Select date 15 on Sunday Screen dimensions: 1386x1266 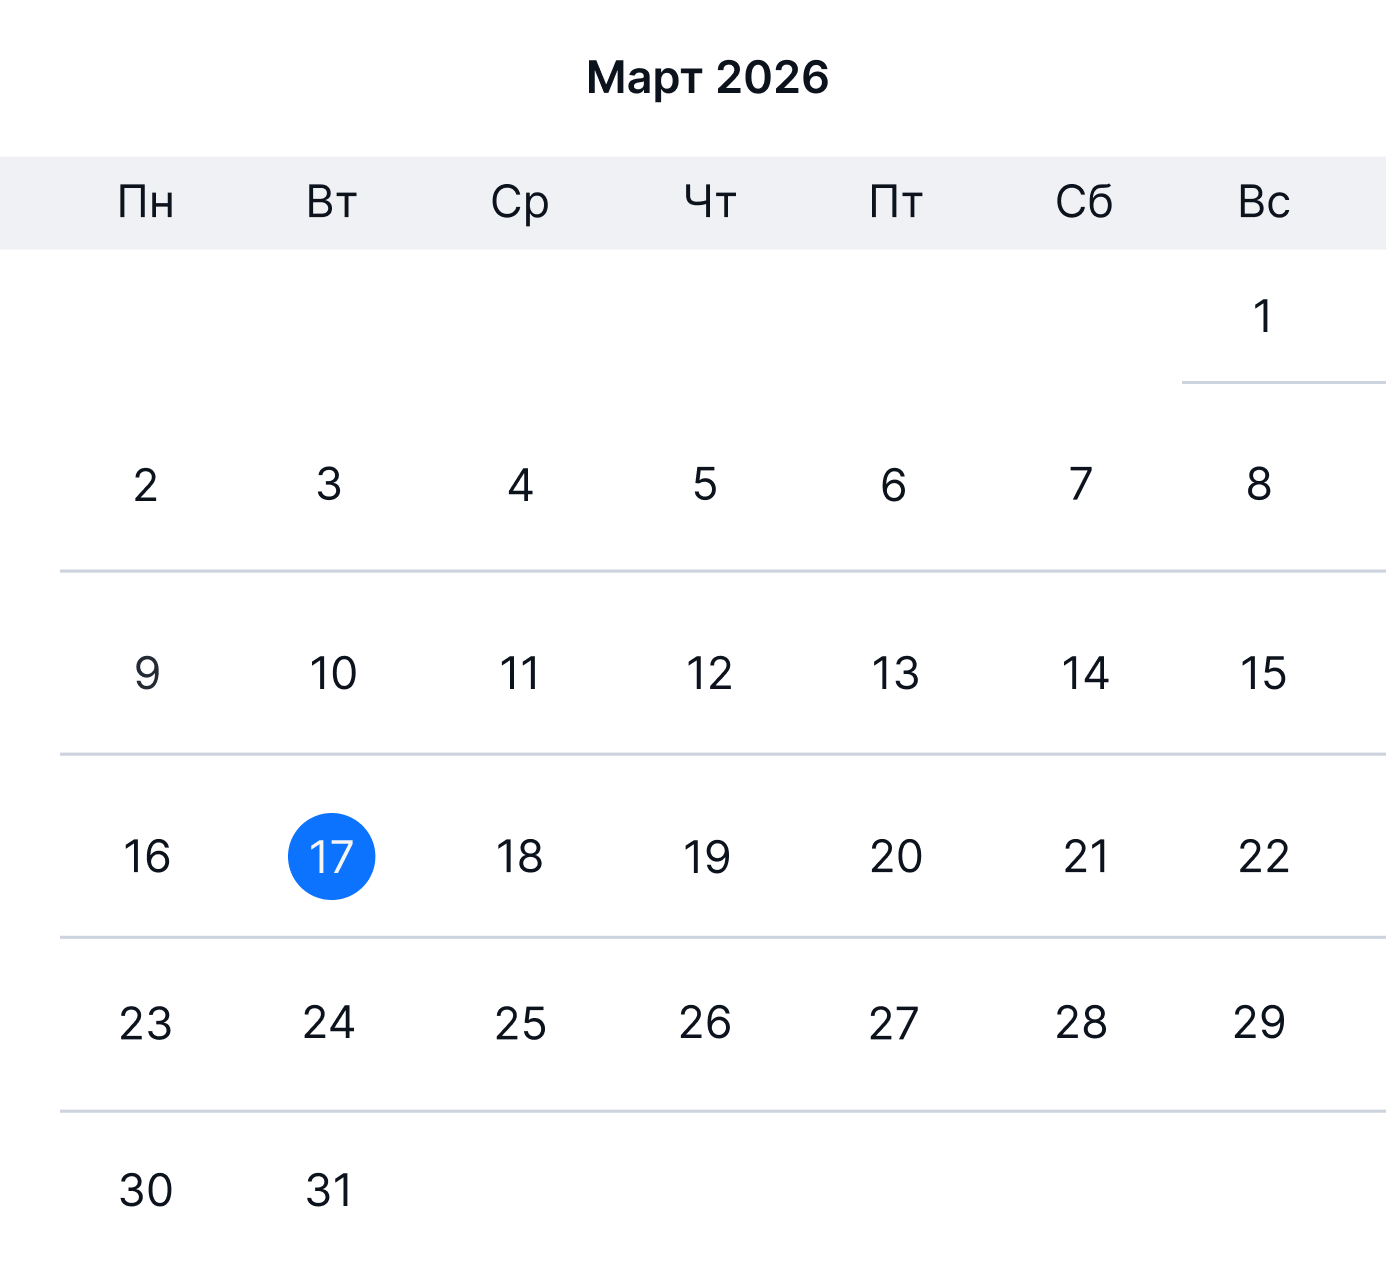click(x=1263, y=674)
